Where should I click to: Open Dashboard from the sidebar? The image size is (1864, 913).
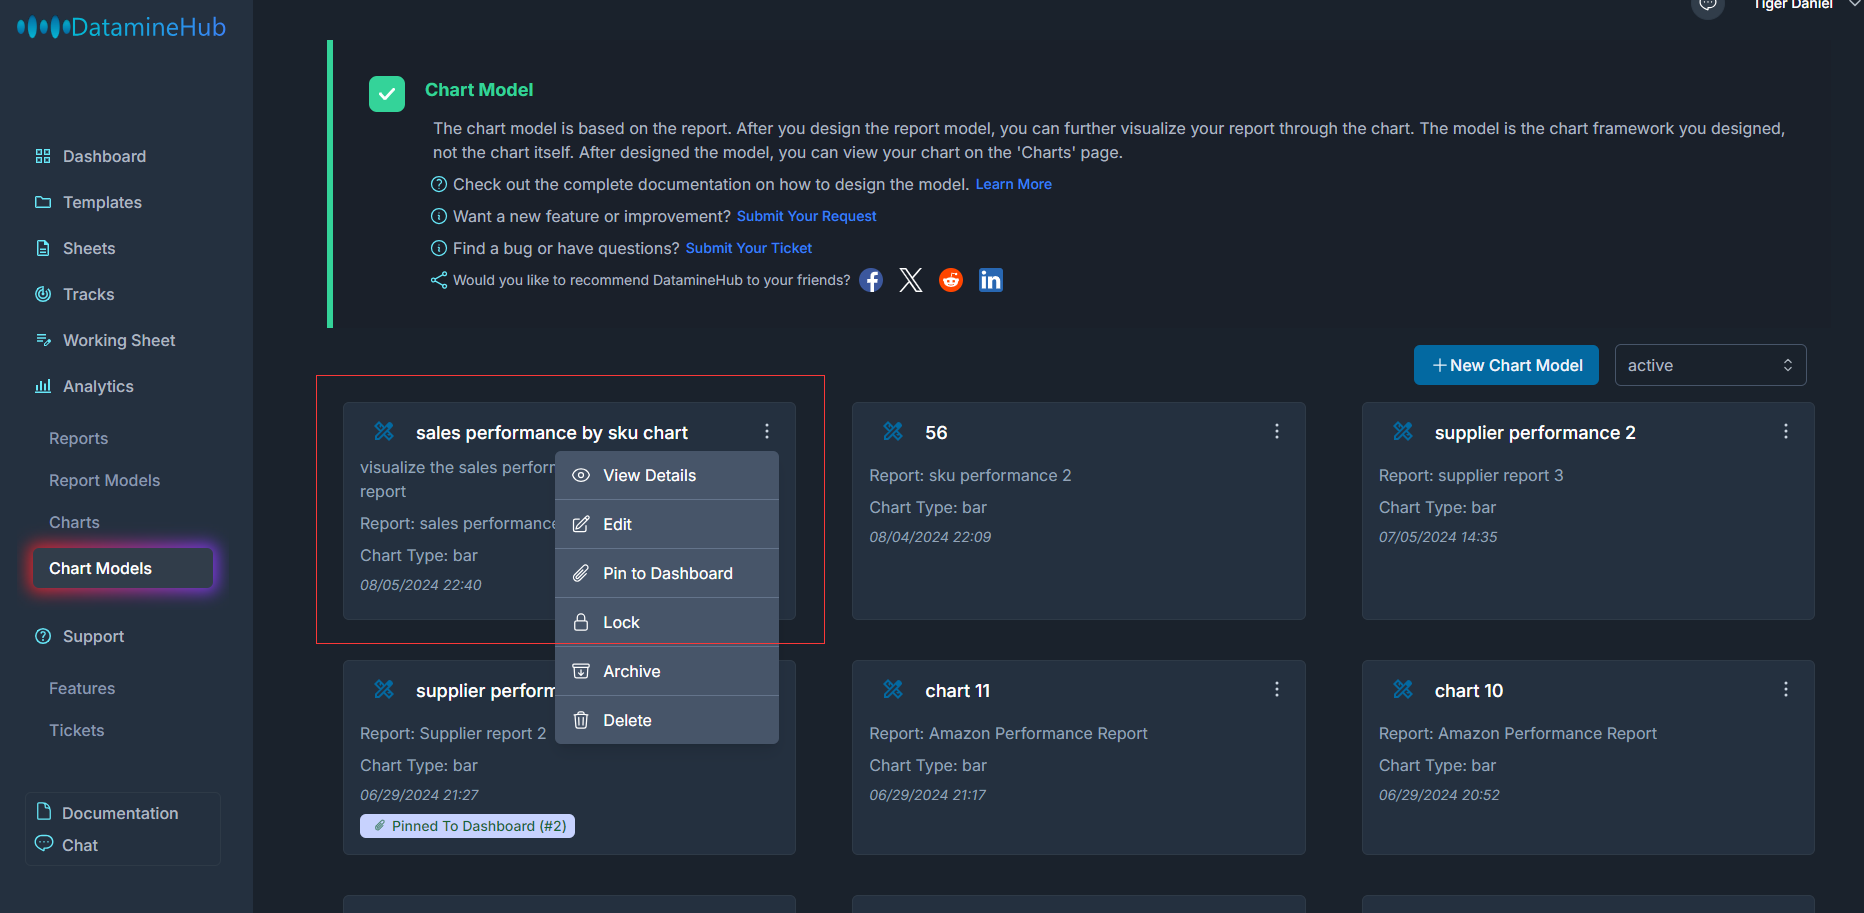tap(104, 156)
